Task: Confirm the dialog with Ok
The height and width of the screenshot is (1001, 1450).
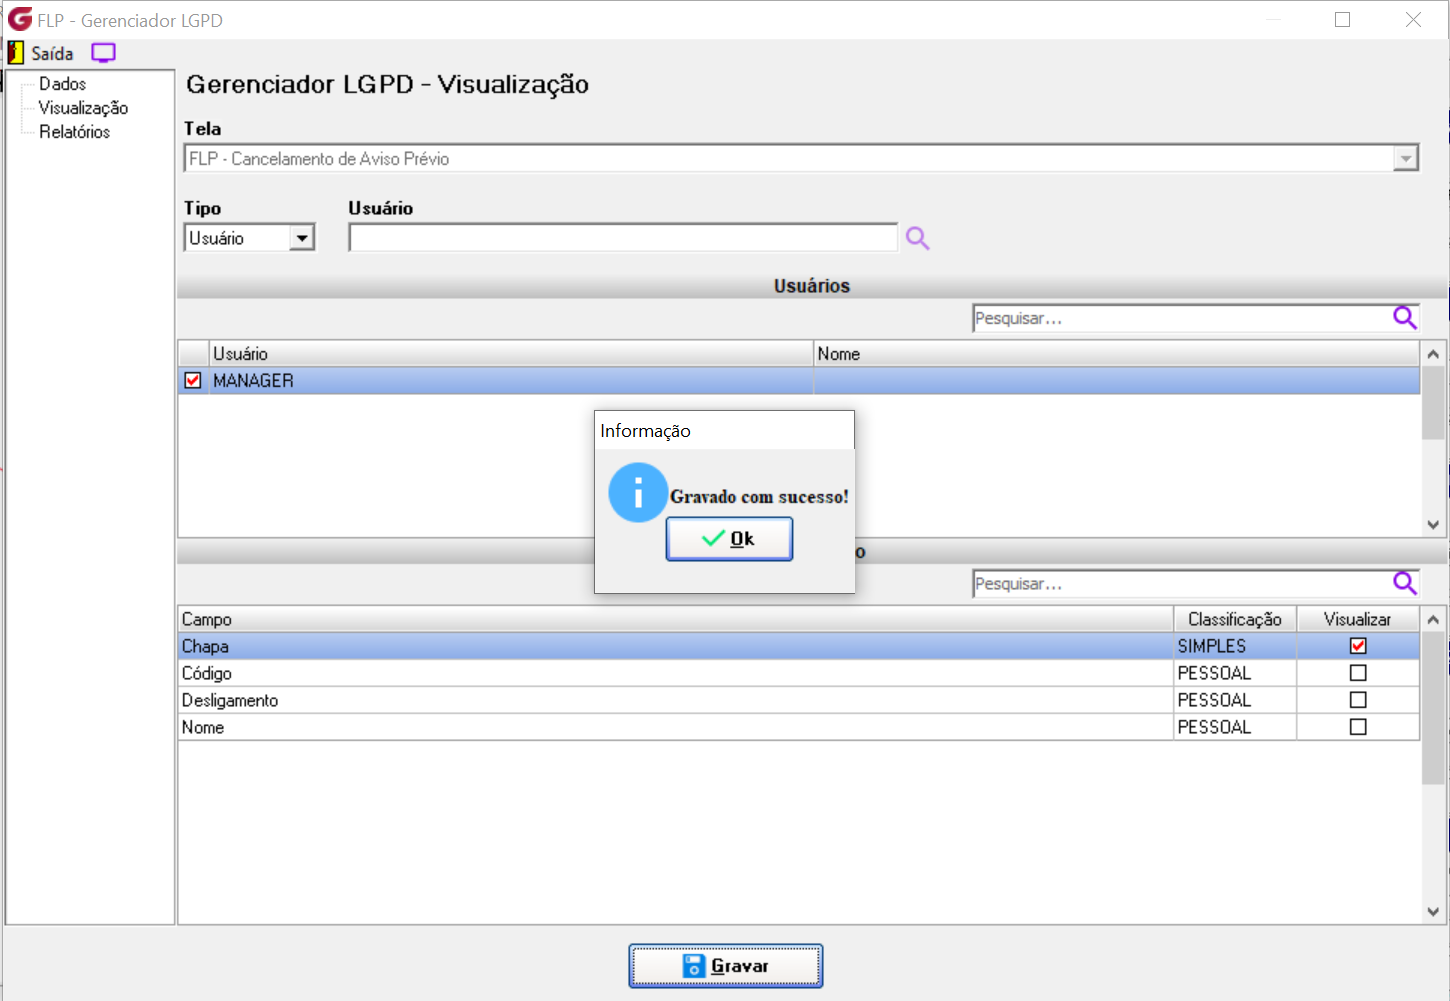Action: [729, 539]
